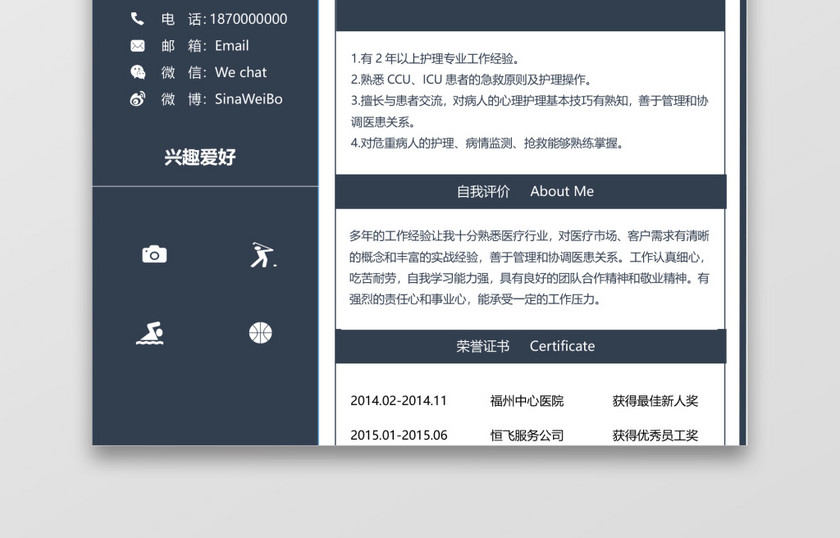Click the phone handset icon
840x538 pixels.
pos(137,19)
